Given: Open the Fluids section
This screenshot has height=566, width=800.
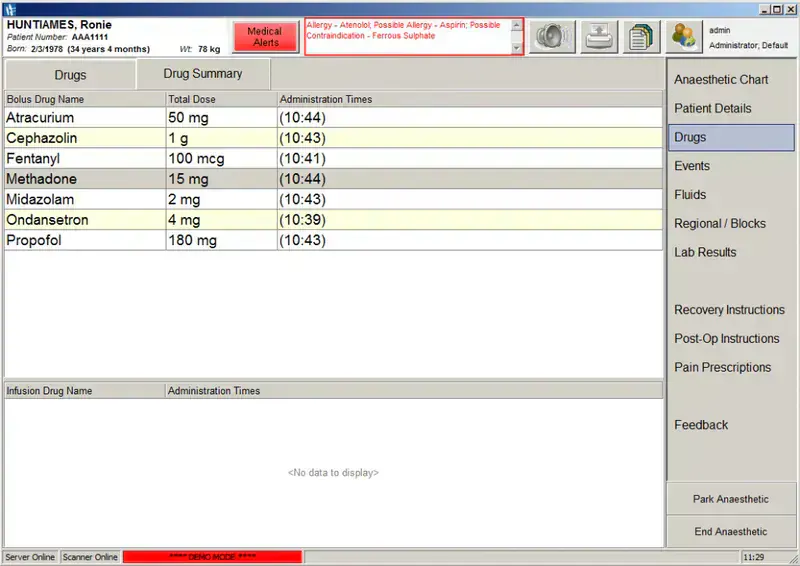Looking at the screenshot, I should (x=690, y=195).
